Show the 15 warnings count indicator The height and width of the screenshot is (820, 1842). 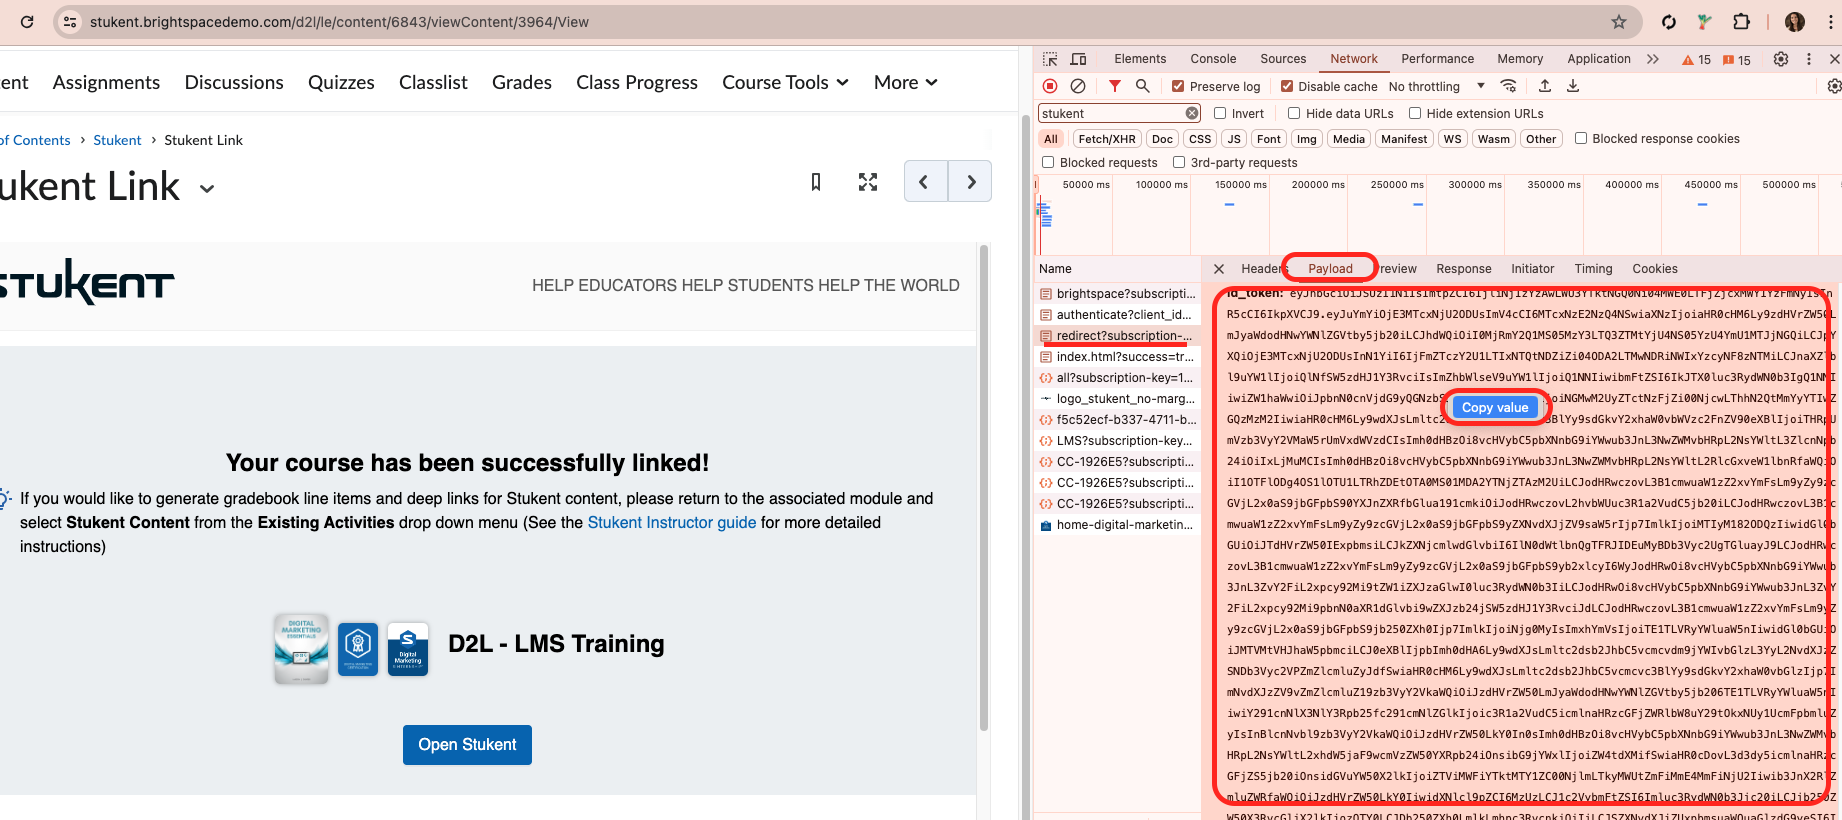[1697, 60]
